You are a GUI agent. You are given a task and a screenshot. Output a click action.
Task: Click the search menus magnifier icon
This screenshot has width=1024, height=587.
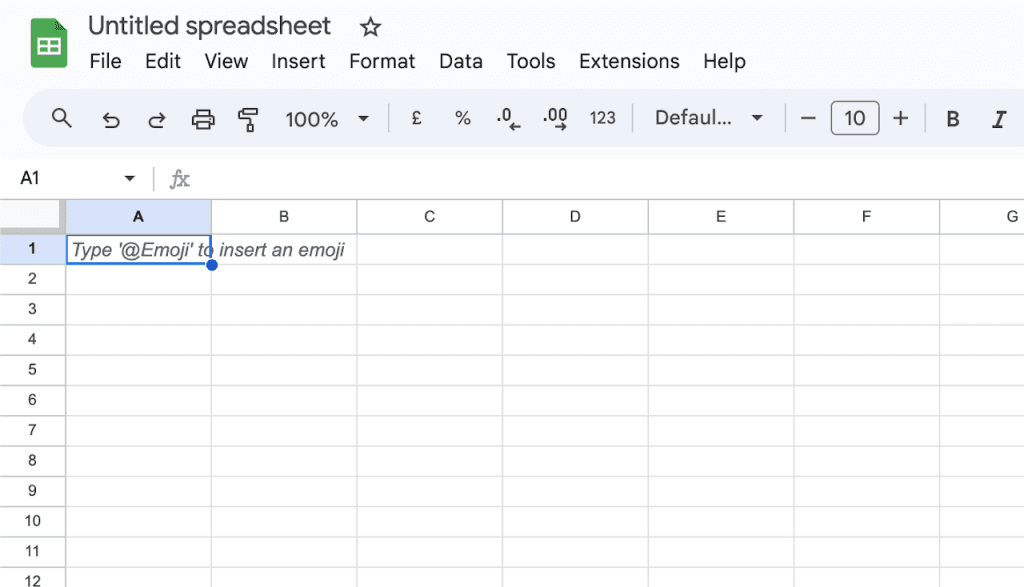(62, 118)
